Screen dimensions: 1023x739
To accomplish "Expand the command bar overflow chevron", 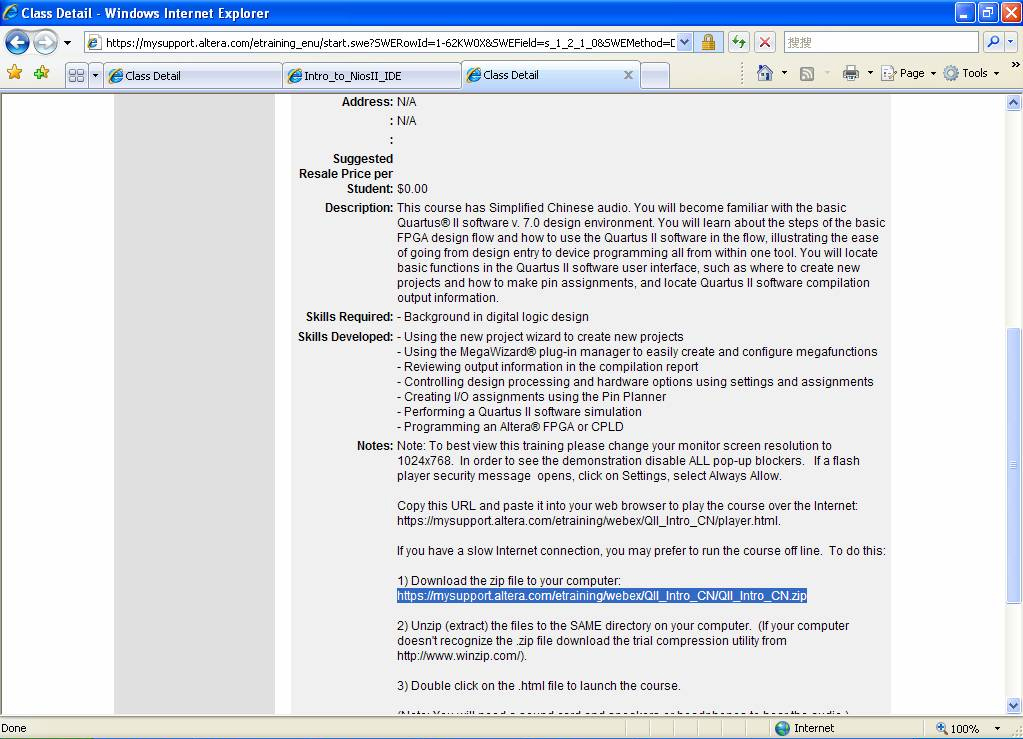I will click(x=1015, y=64).
